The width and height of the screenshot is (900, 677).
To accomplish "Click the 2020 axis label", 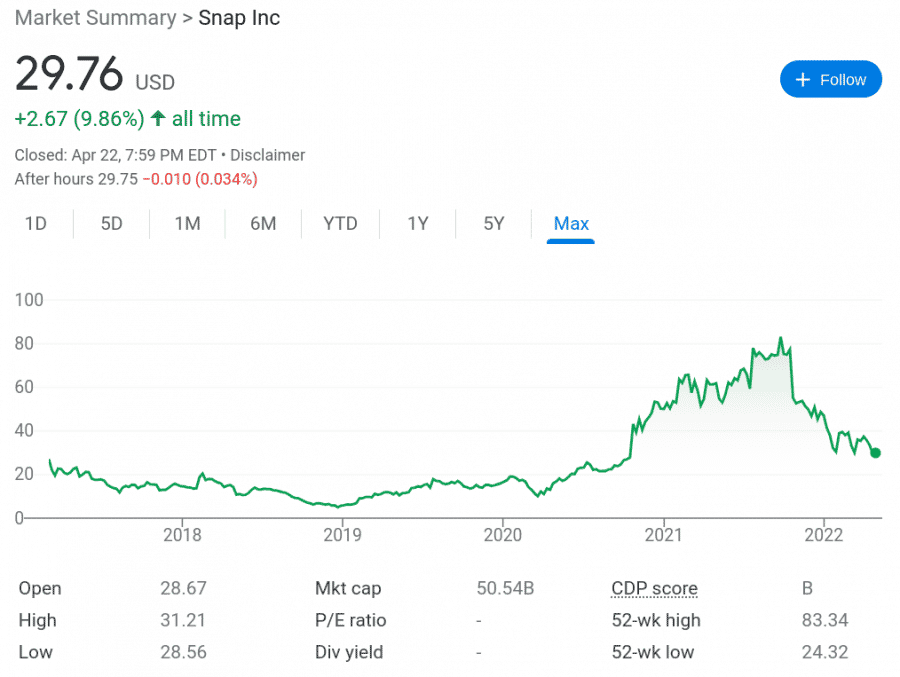I will point(503,535).
